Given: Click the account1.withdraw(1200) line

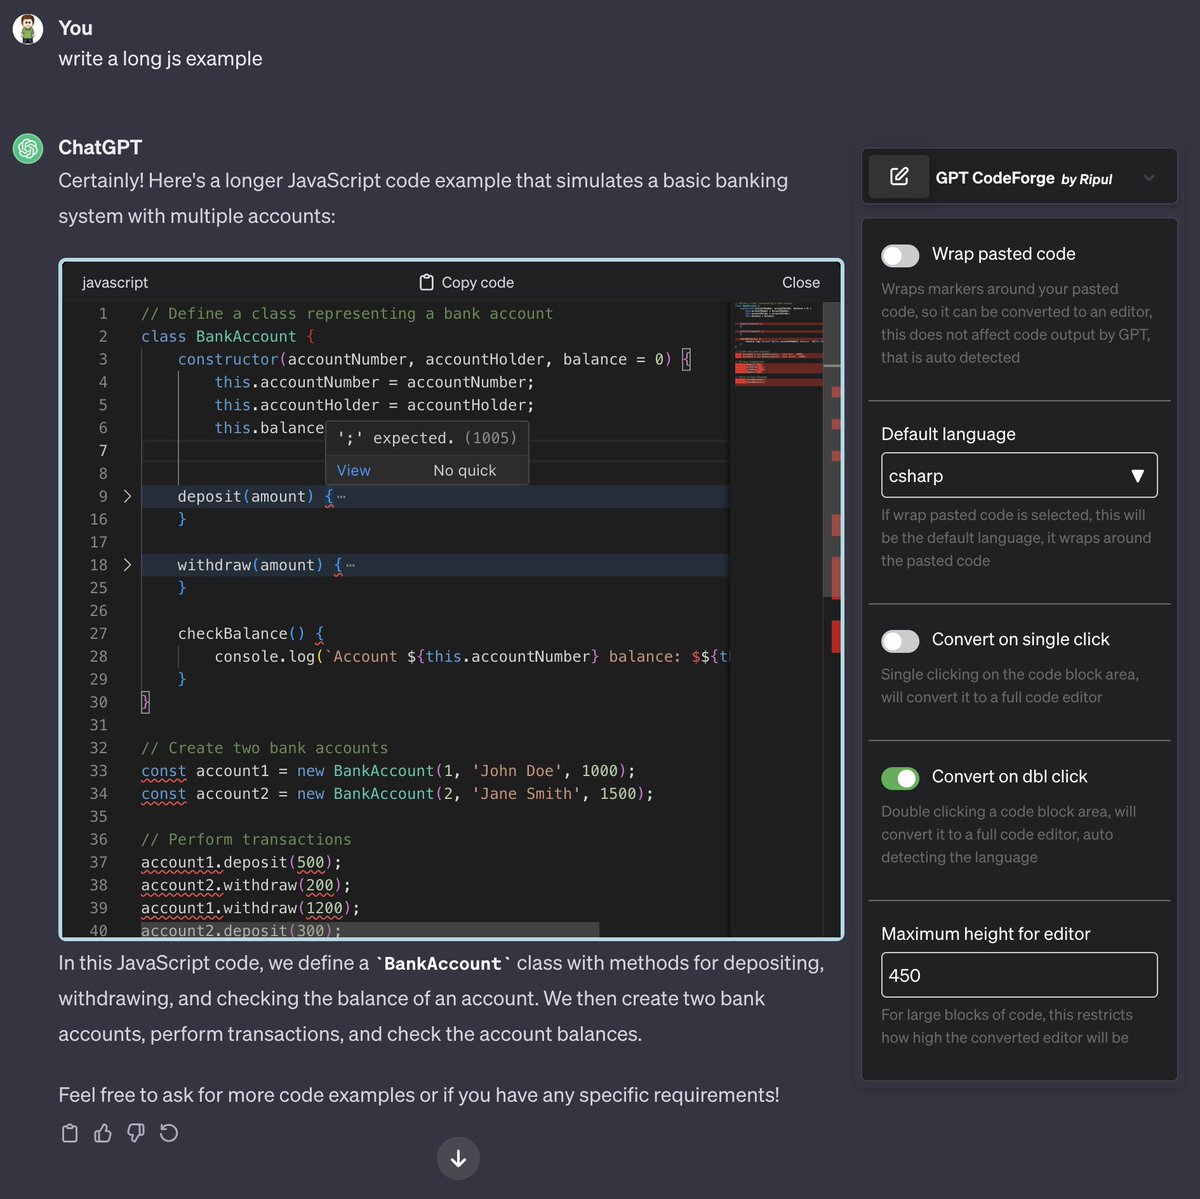Looking at the screenshot, I should tap(250, 908).
